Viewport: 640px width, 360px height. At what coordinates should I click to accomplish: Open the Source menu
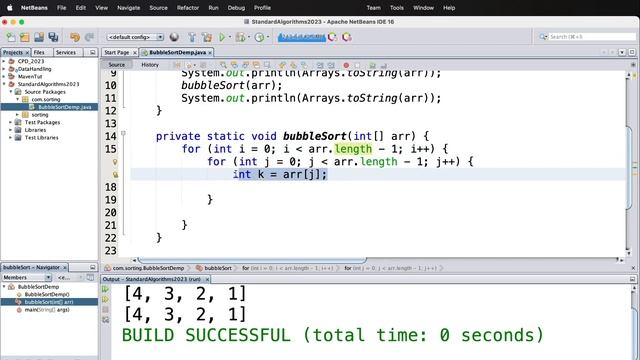pos(158,8)
